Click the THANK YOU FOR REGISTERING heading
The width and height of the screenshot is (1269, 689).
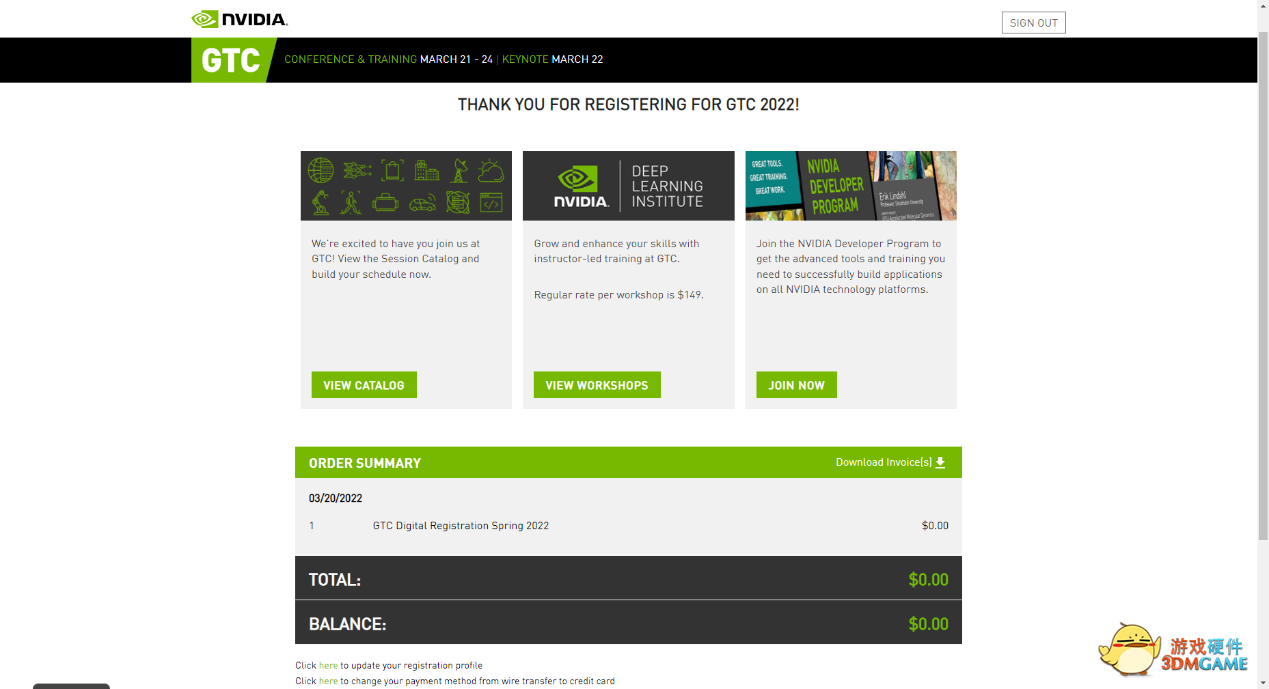pyautogui.click(x=628, y=104)
